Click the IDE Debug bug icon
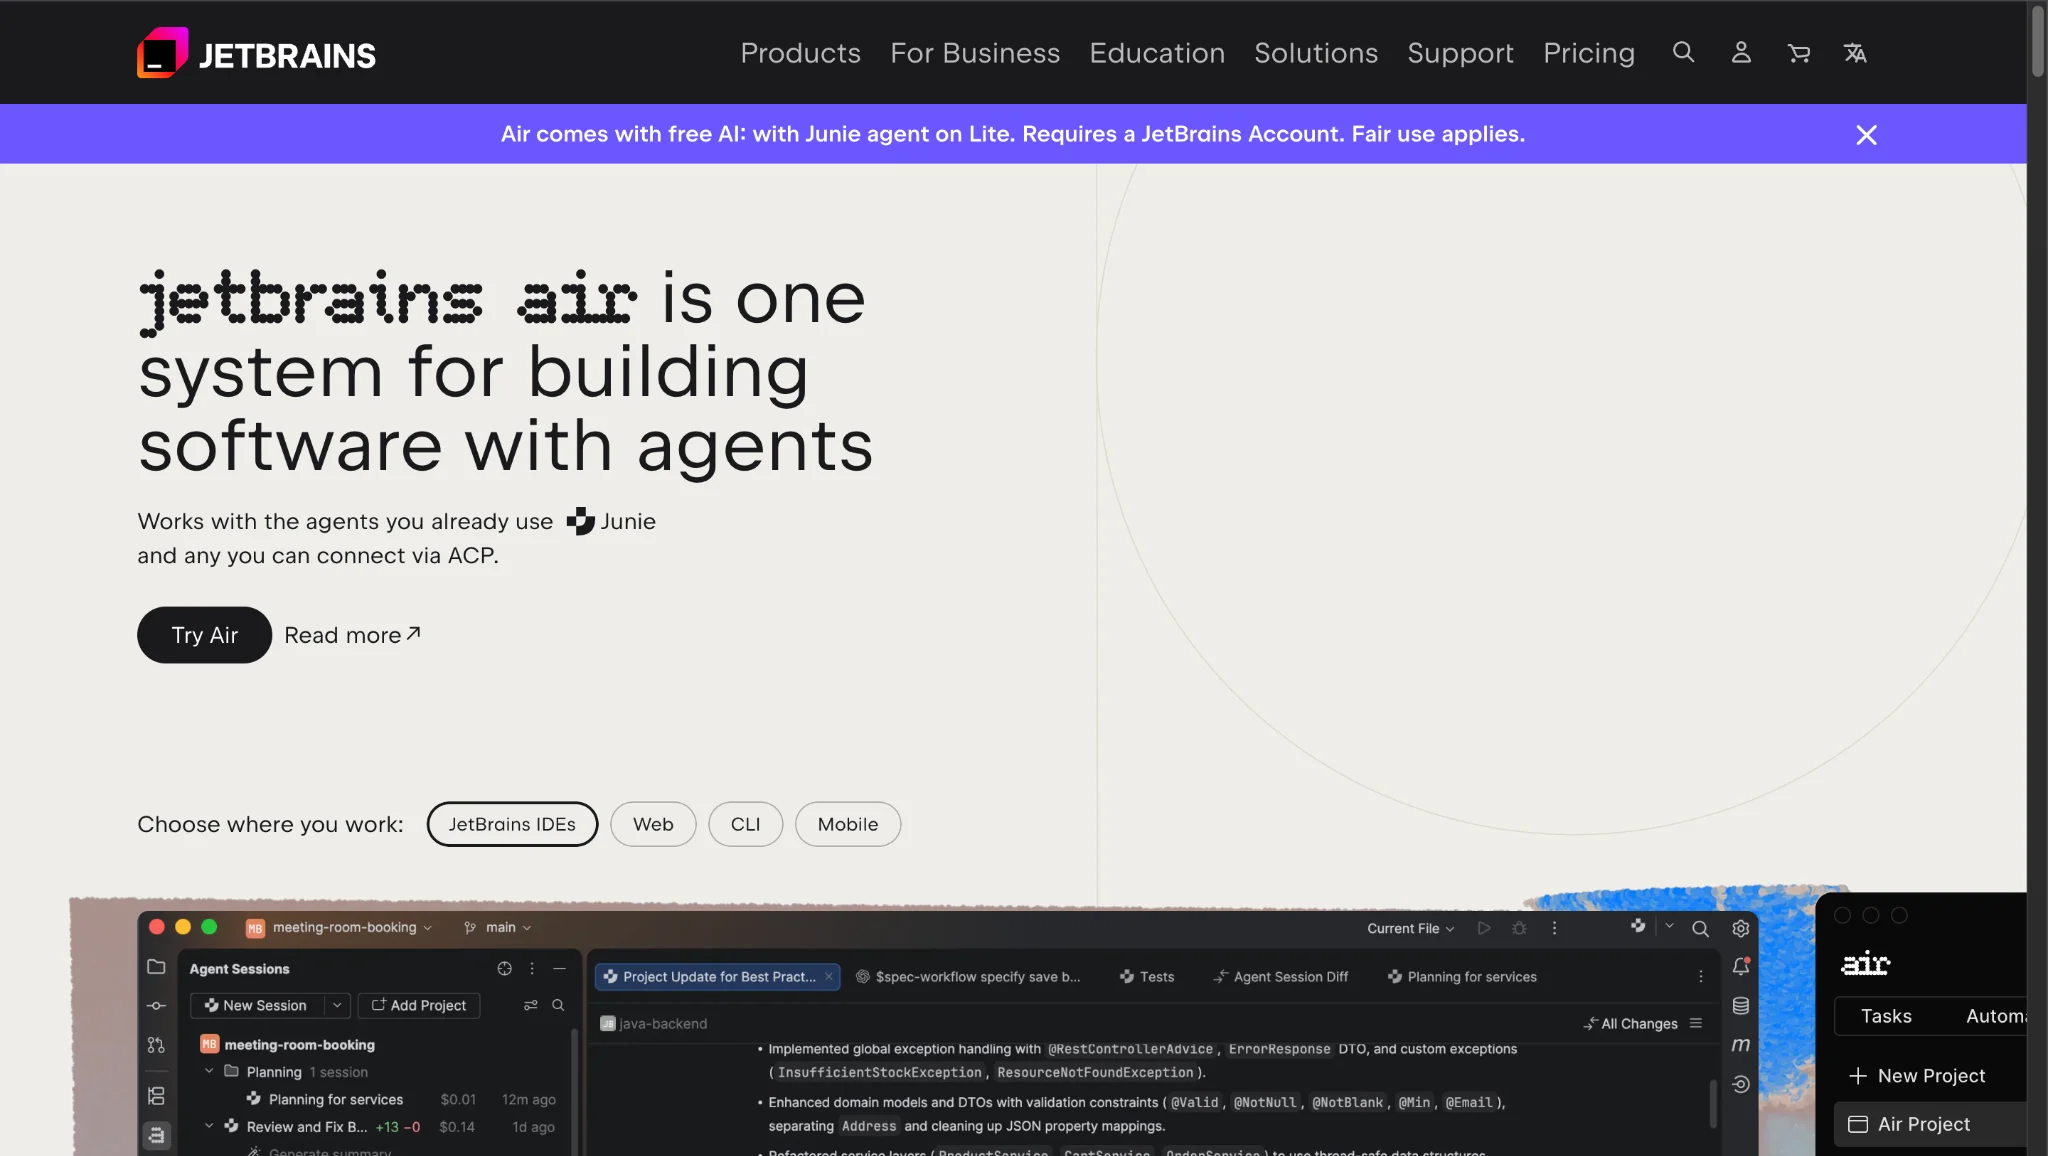The image size is (2048, 1156). pos(1519,928)
